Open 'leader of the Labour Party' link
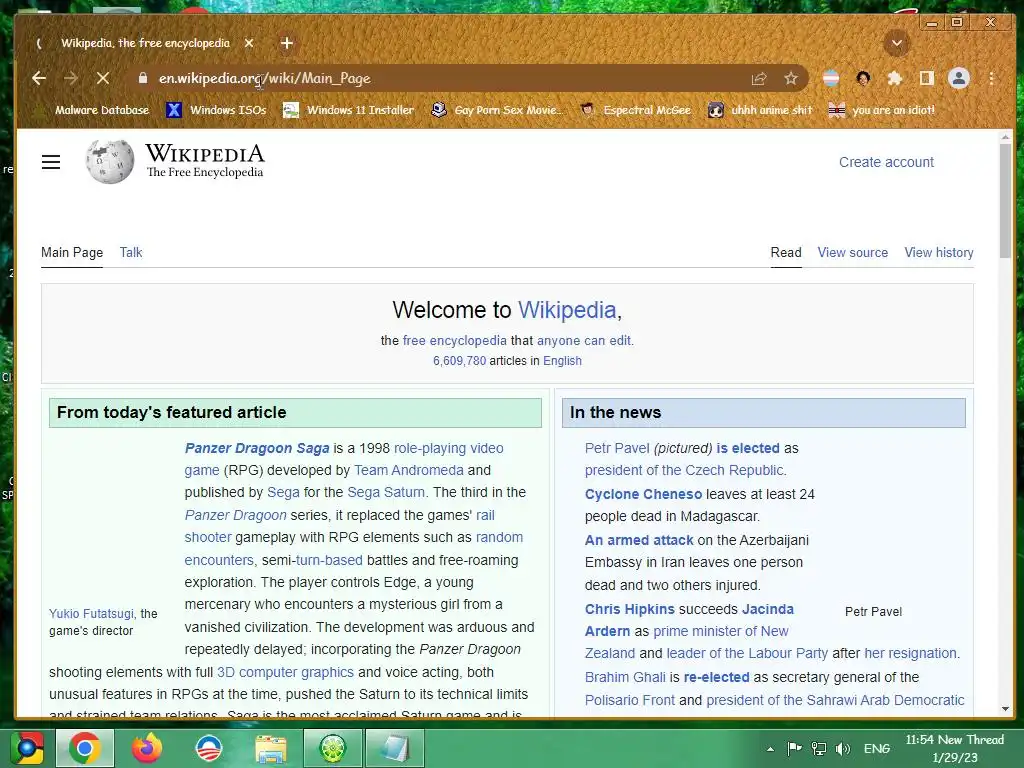Viewport: 1024px width, 768px height. 747,653
